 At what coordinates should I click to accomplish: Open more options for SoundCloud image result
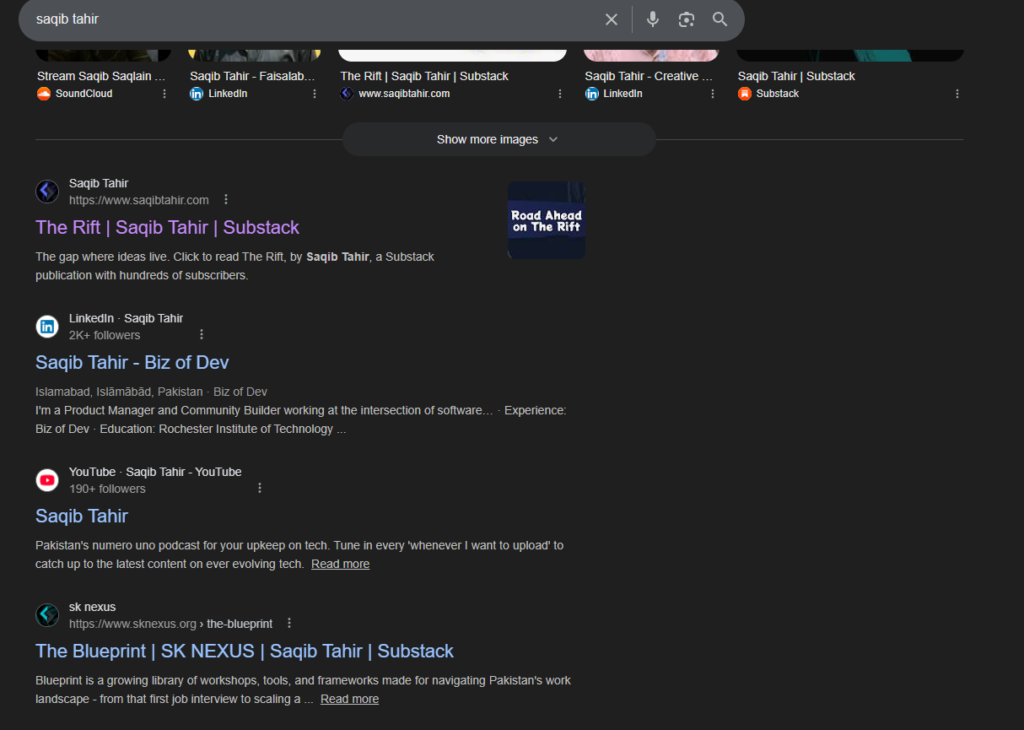tap(165, 94)
